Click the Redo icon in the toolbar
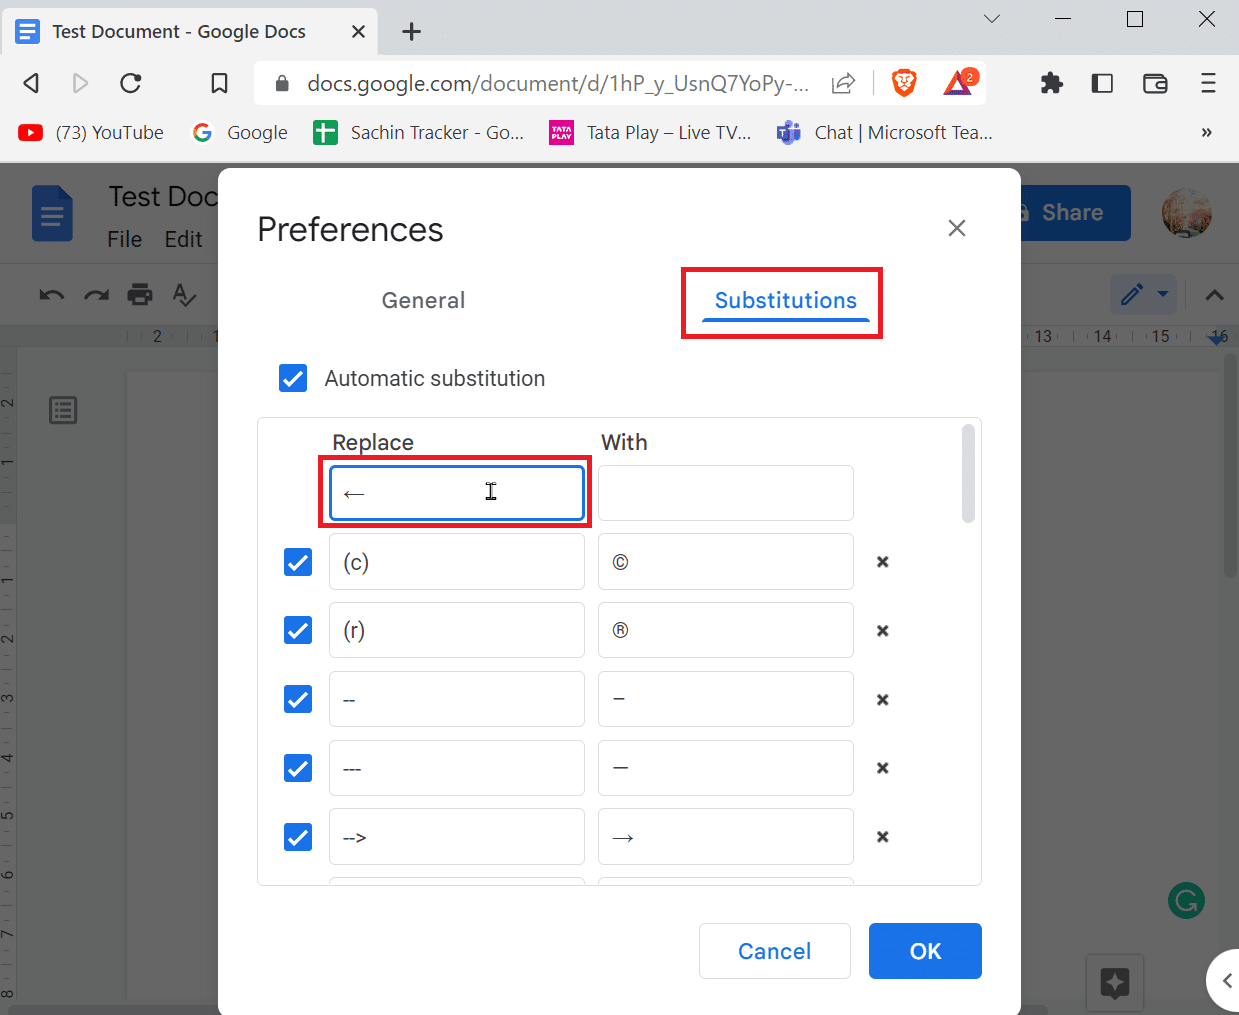 95,294
